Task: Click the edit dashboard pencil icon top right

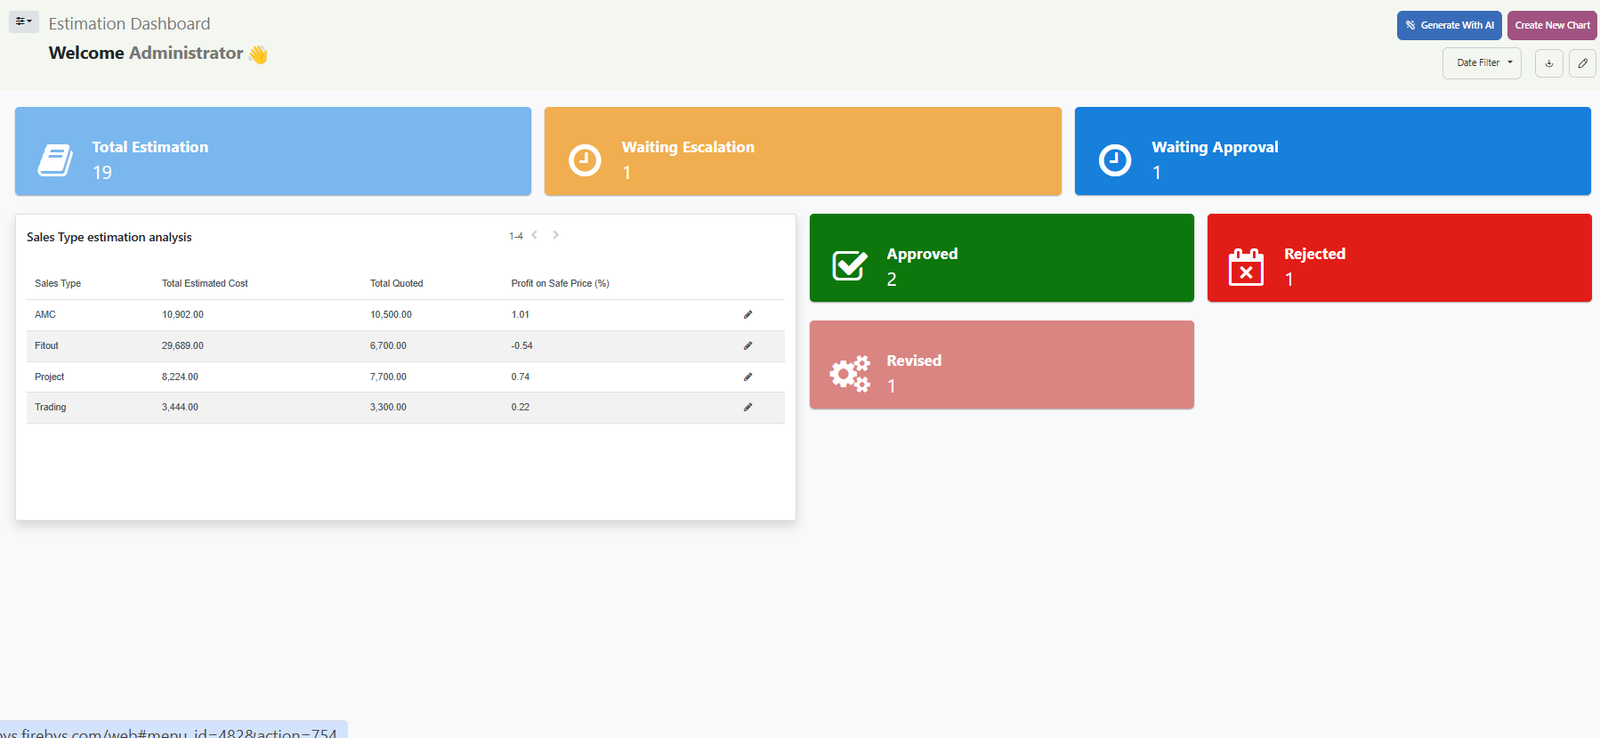Action: click(1582, 63)
